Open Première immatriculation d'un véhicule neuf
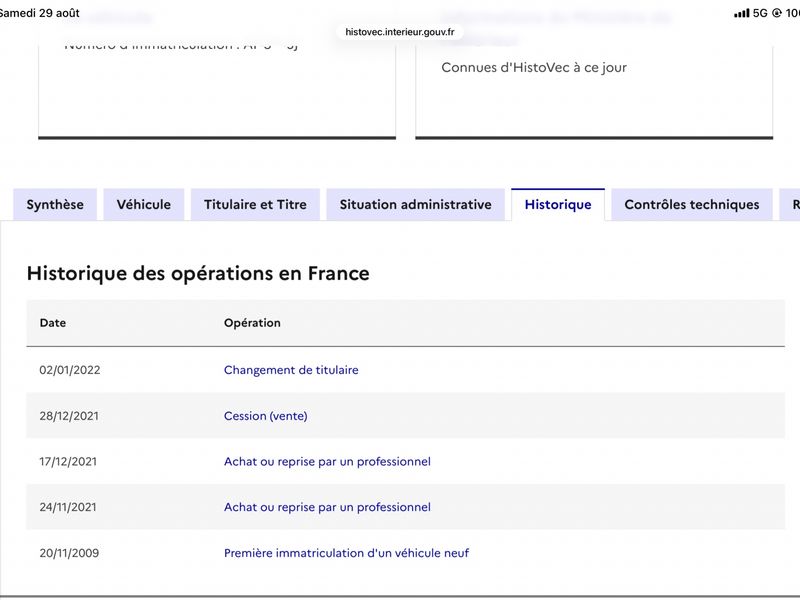 [x=346, y=553]
